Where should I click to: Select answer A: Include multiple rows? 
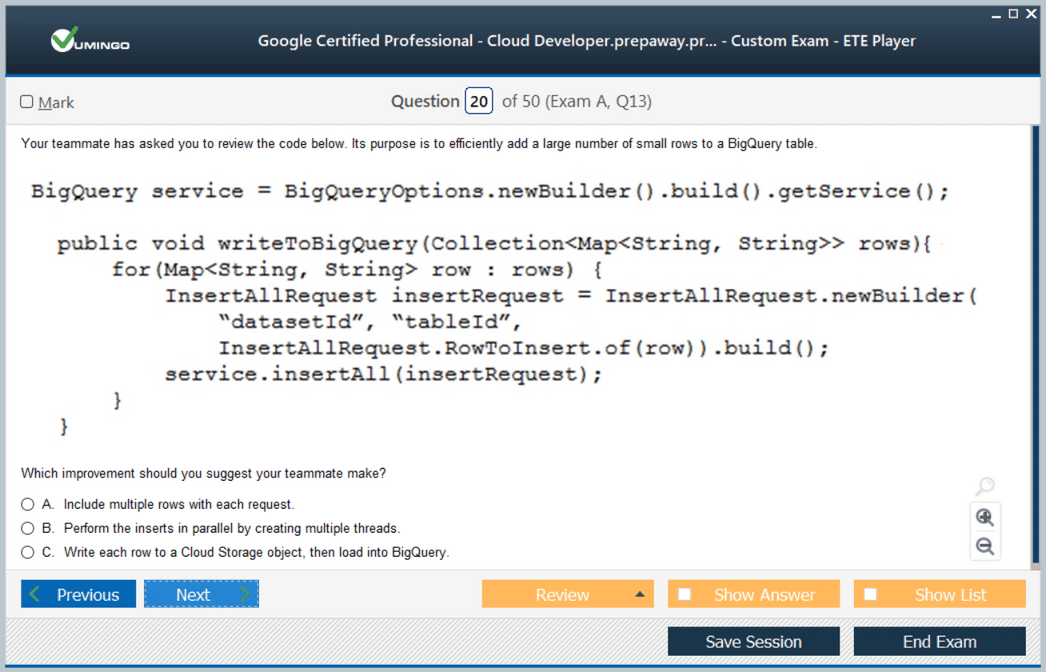pos(28,505)
